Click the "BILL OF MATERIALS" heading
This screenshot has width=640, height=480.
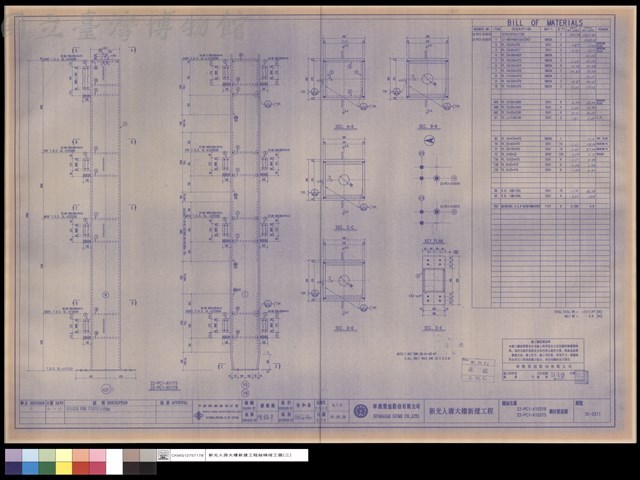click(545, 23)
